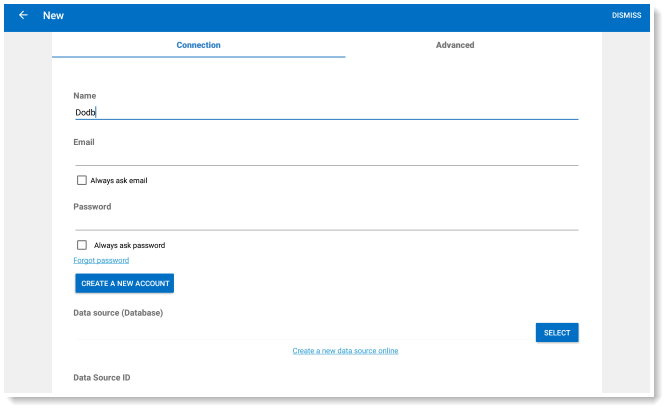
Task: Click SELECT to choose a data source
Action: pyautogui.click(x=557, y=333)
